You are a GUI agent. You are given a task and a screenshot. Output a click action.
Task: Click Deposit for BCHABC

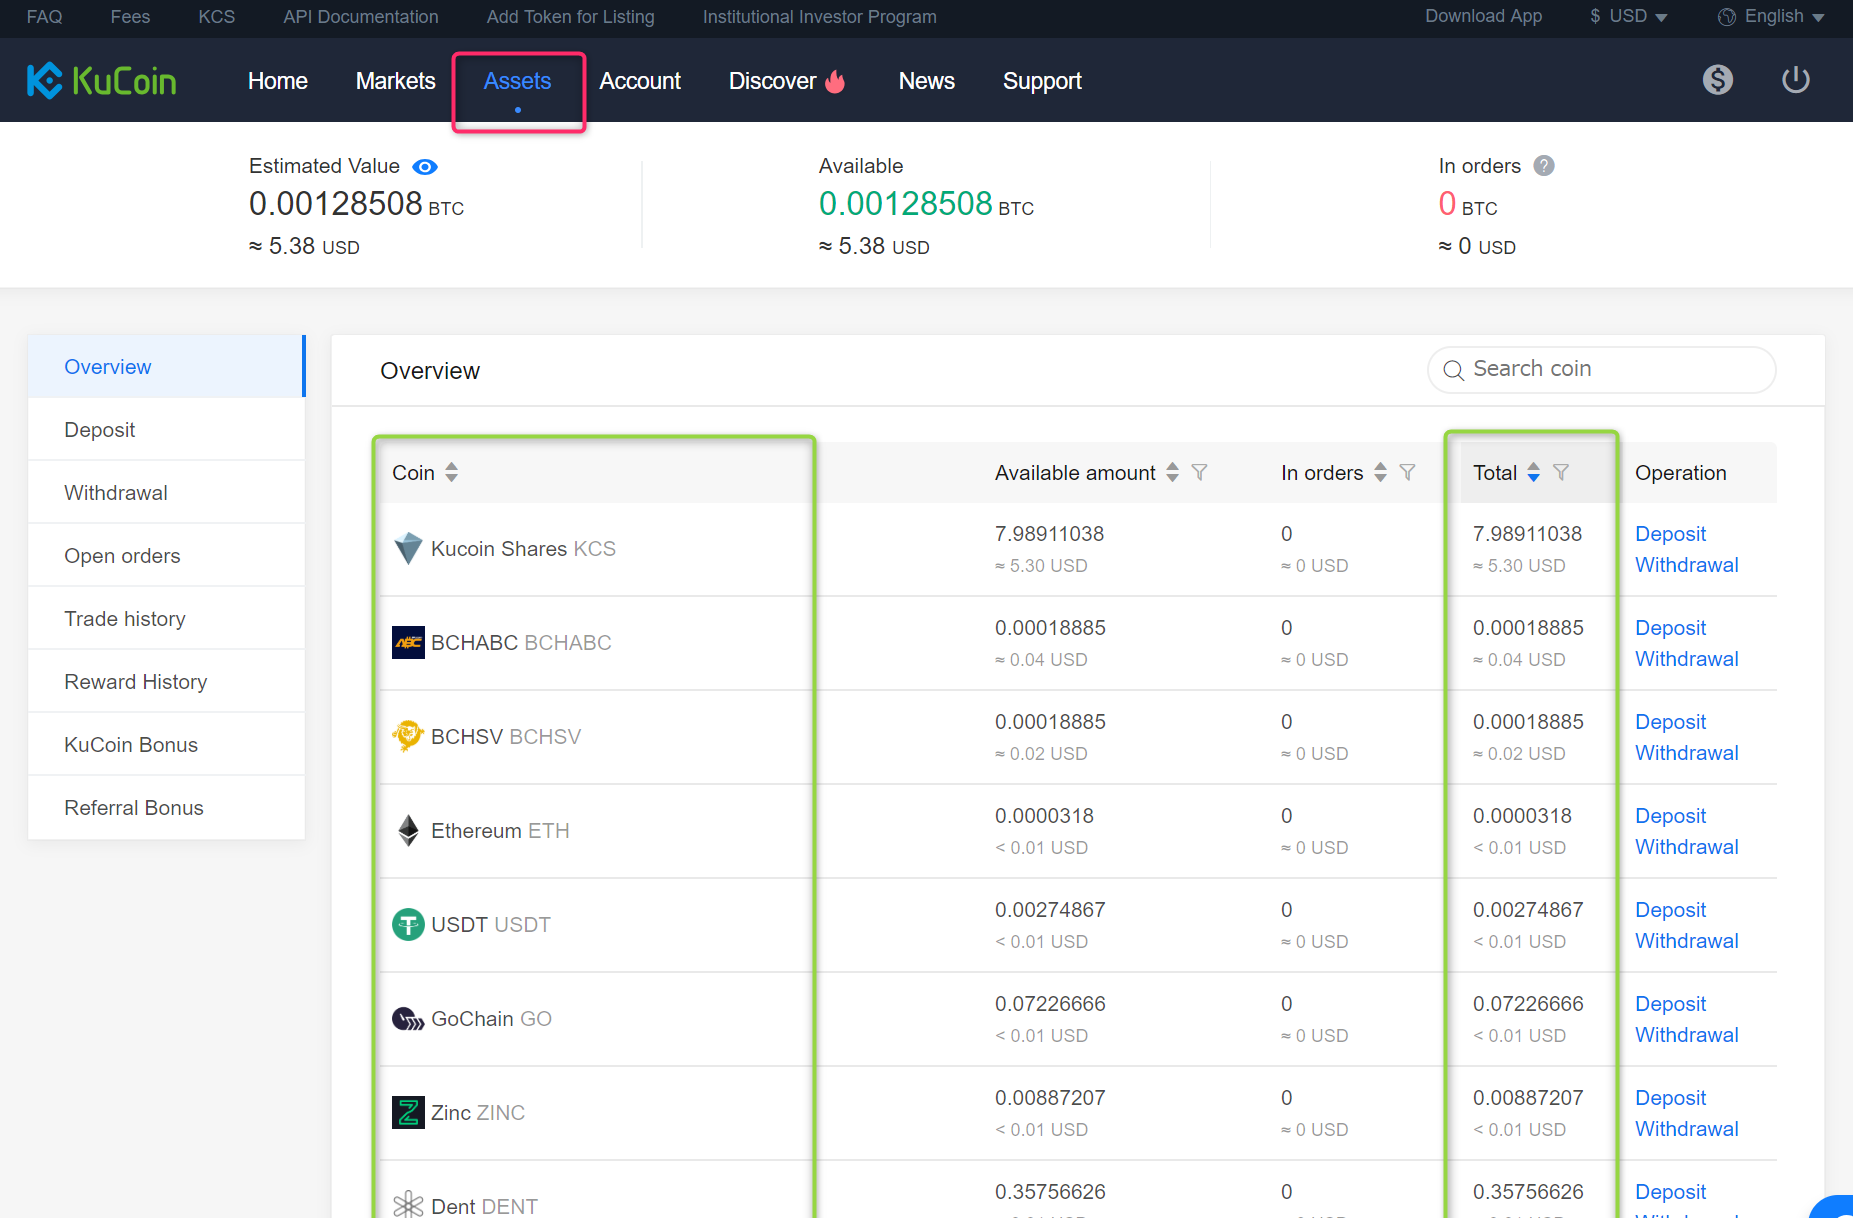[1670, 628]
